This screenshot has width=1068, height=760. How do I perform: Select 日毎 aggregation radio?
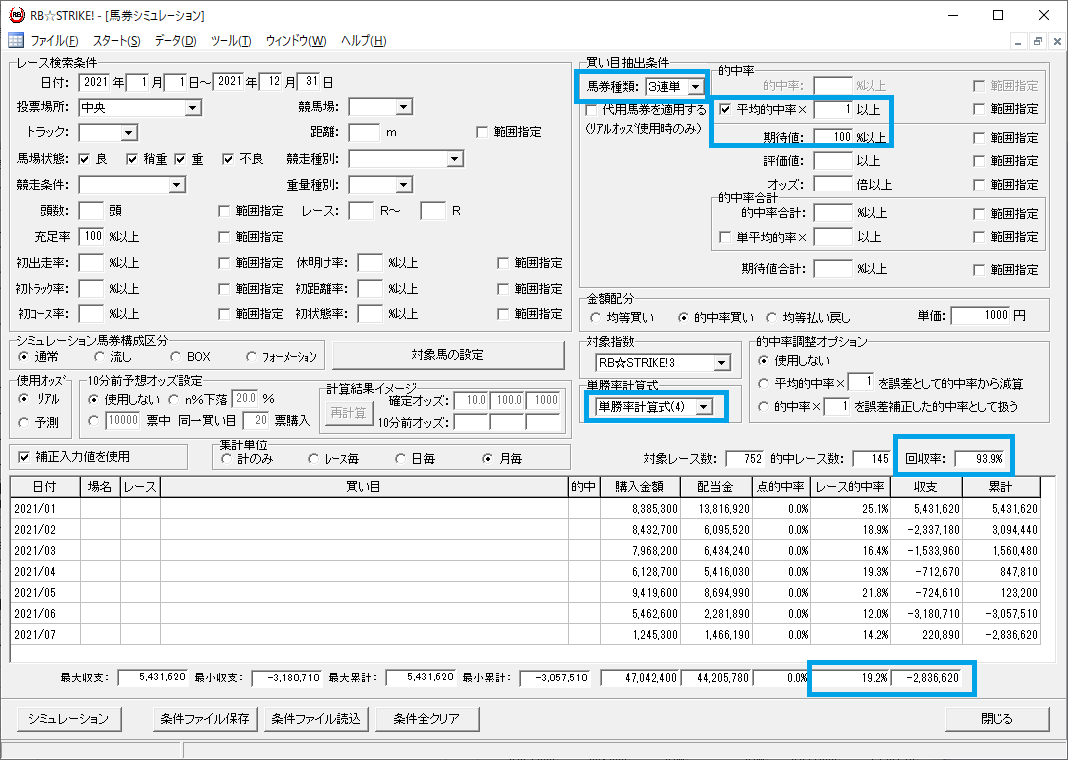click(400, 459)
